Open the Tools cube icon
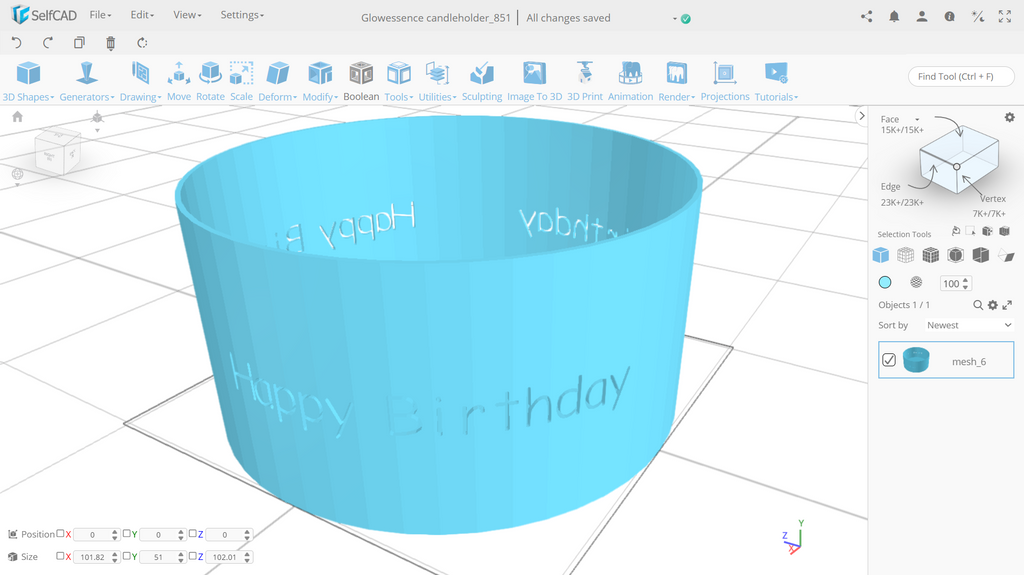Screen dimensions: 1024x575 (x=398, y=74)
